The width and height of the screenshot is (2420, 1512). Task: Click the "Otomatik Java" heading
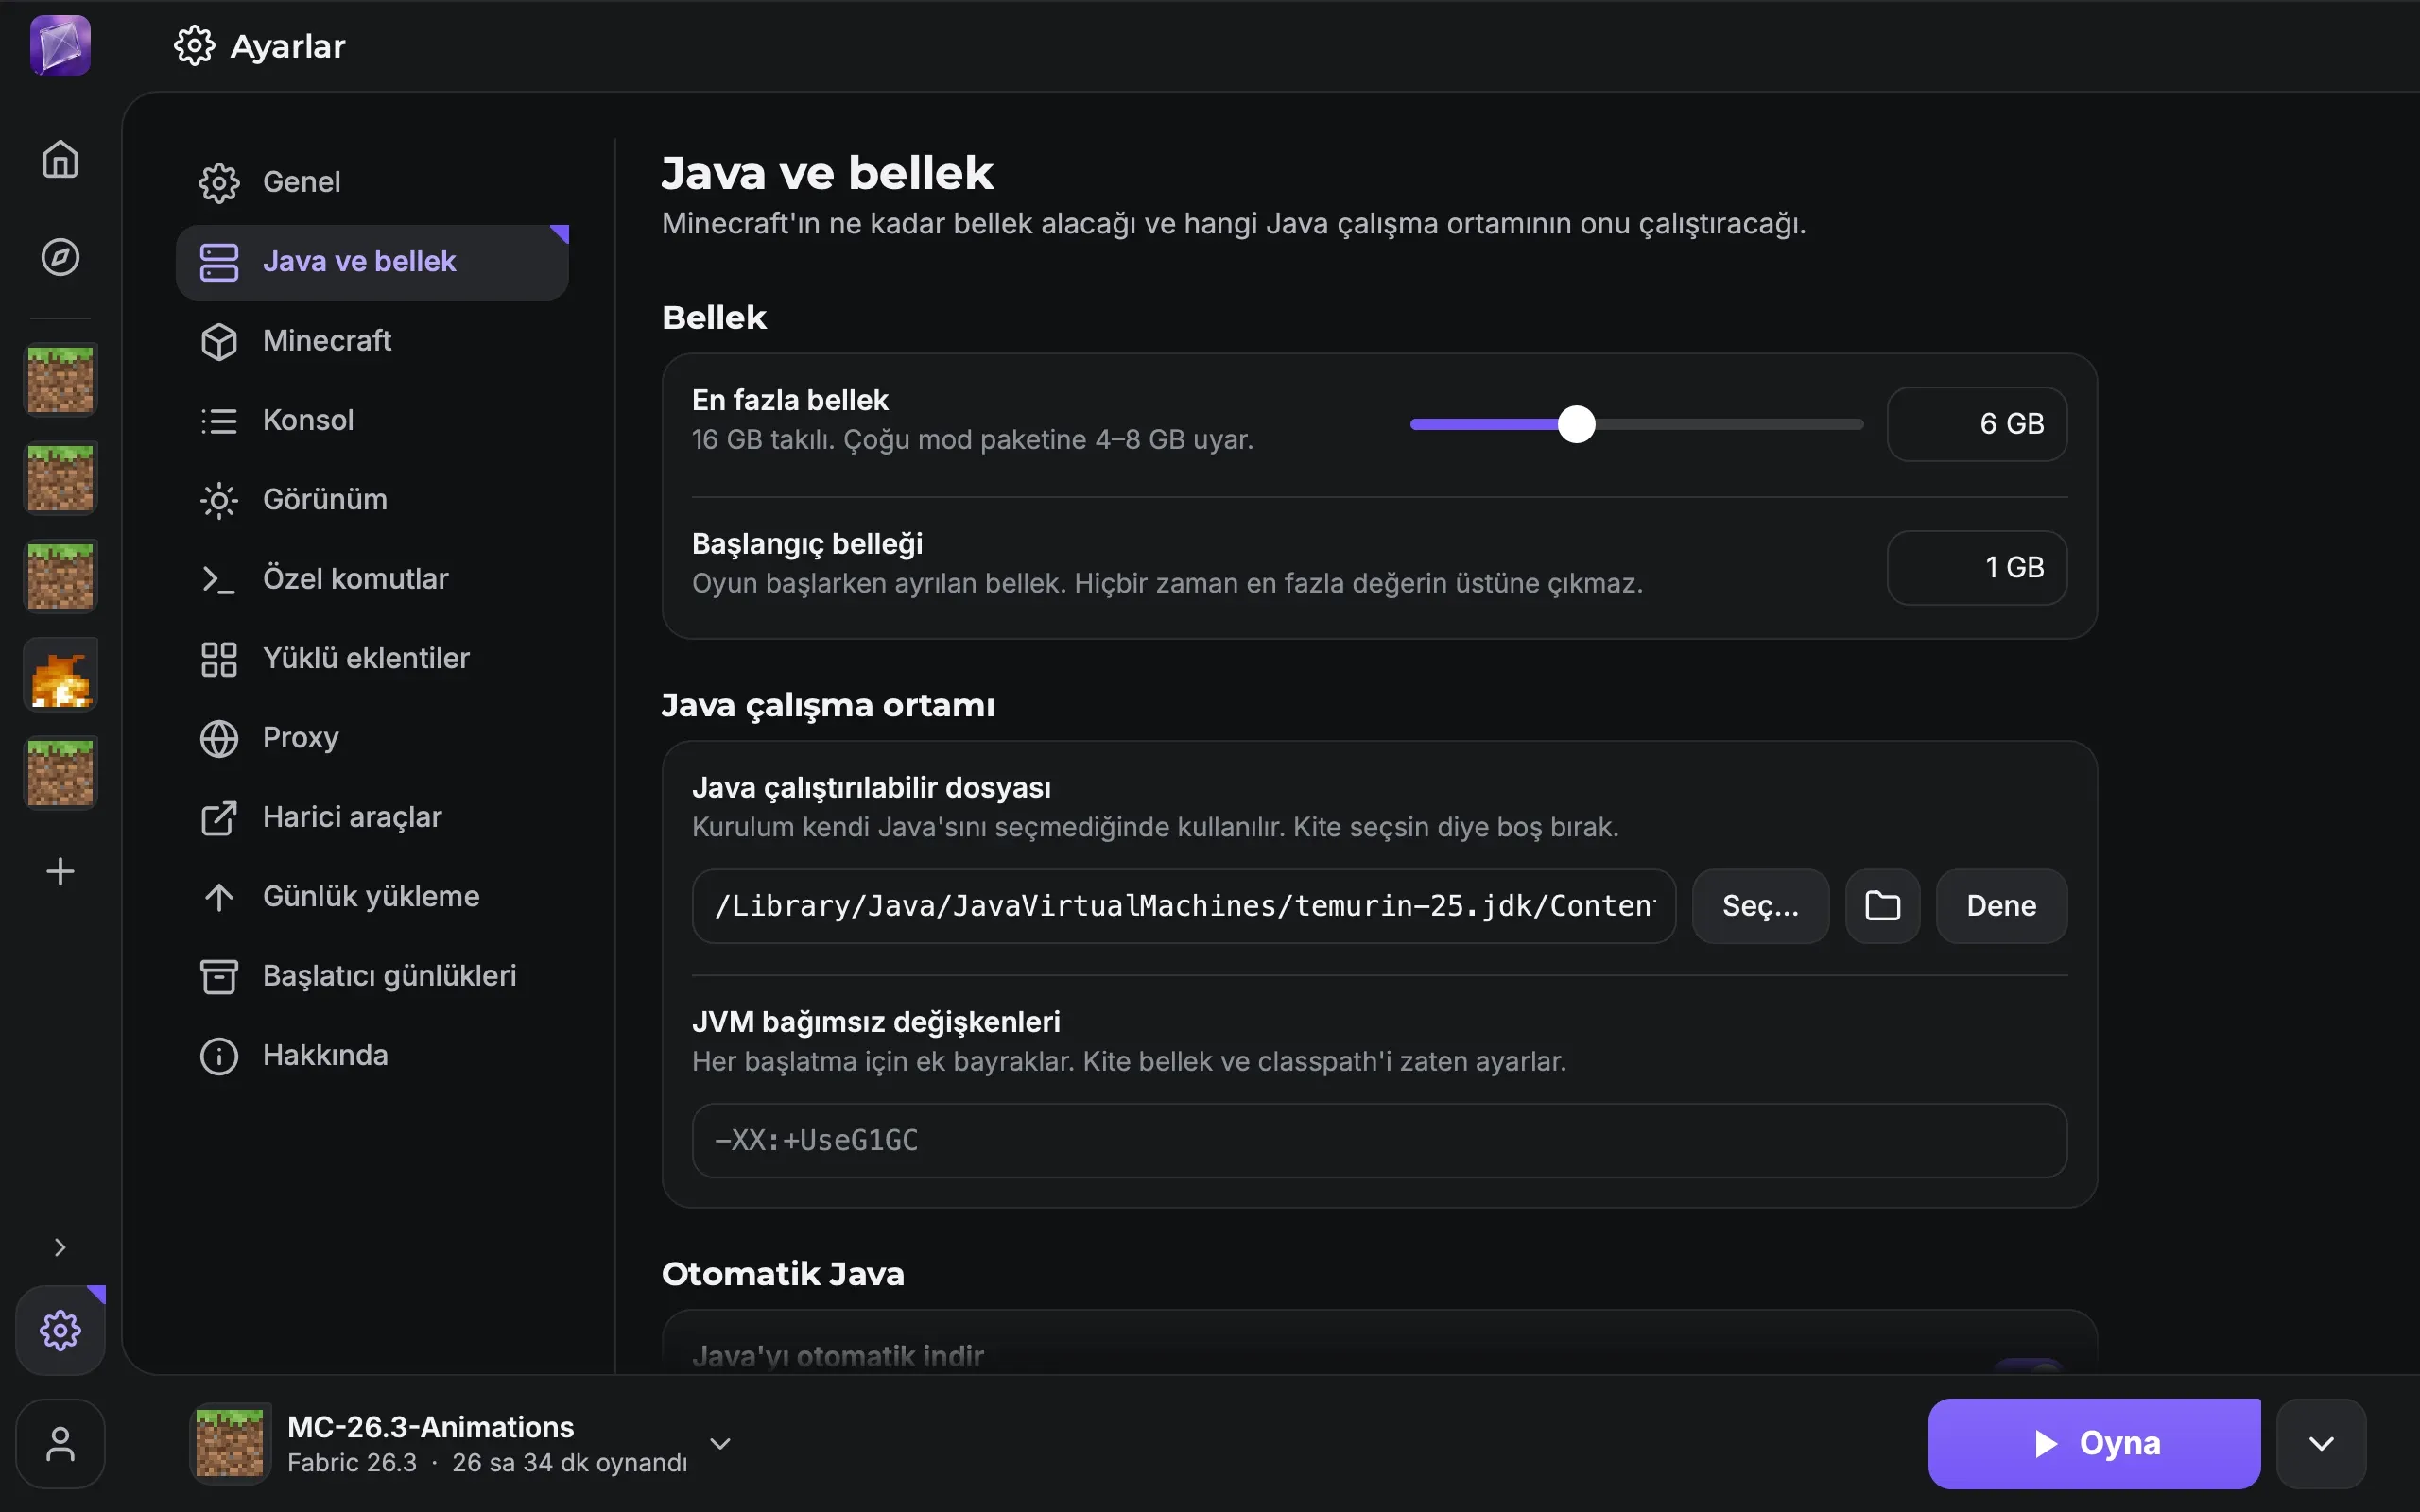[x=783, y=1274]
